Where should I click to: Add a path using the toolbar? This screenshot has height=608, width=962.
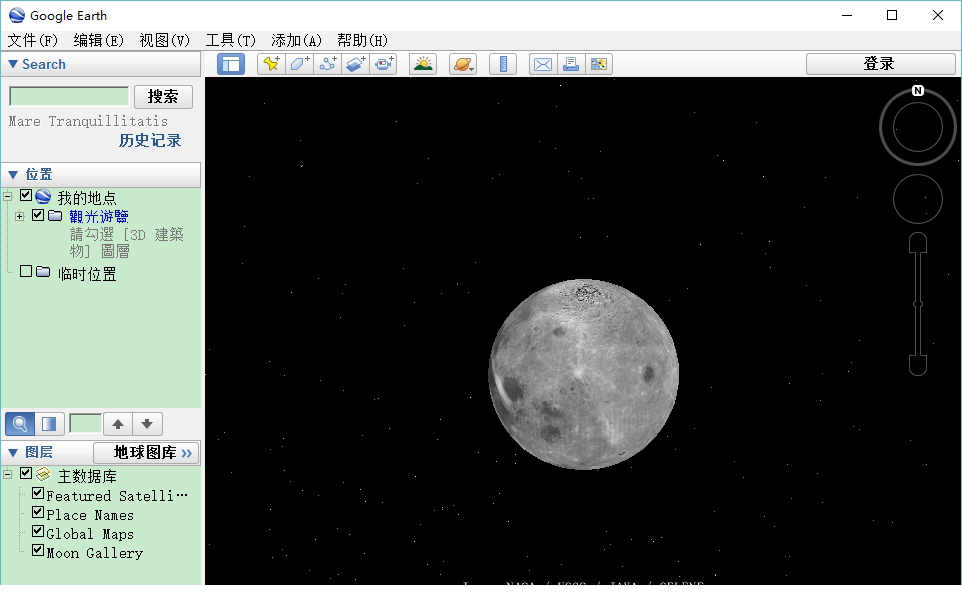(328, 64)
